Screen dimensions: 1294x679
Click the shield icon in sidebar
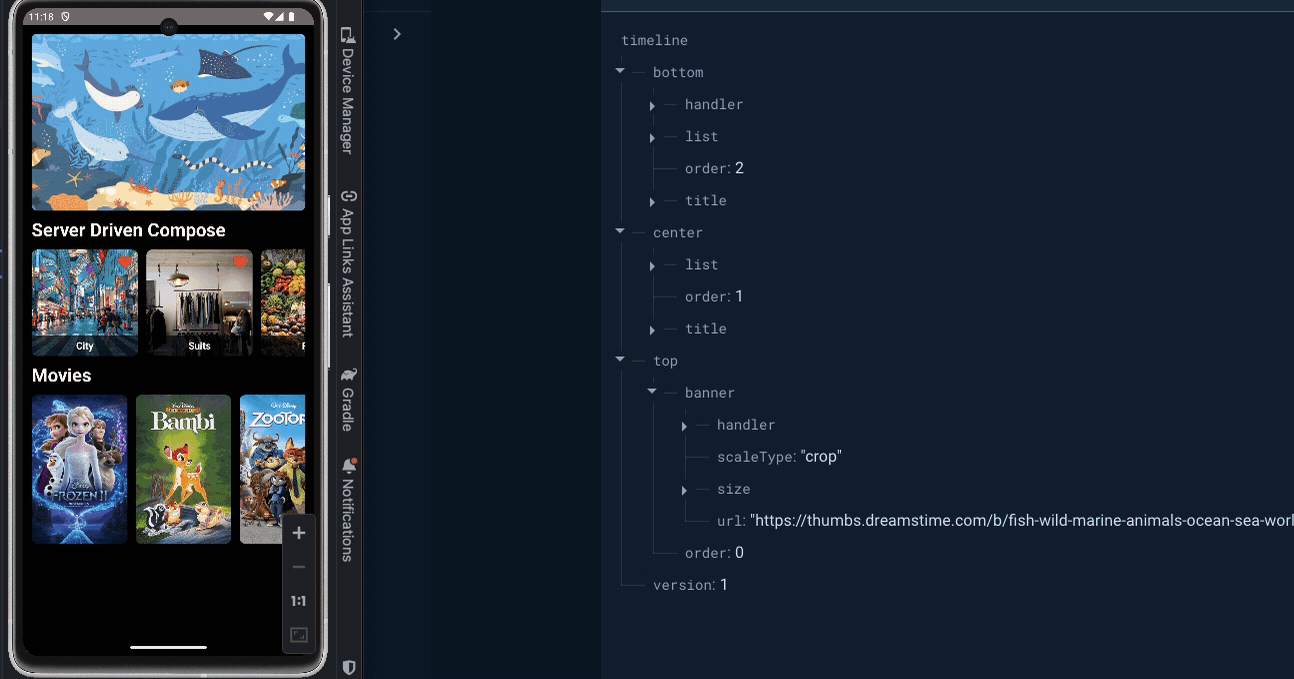tap(348, 666)
